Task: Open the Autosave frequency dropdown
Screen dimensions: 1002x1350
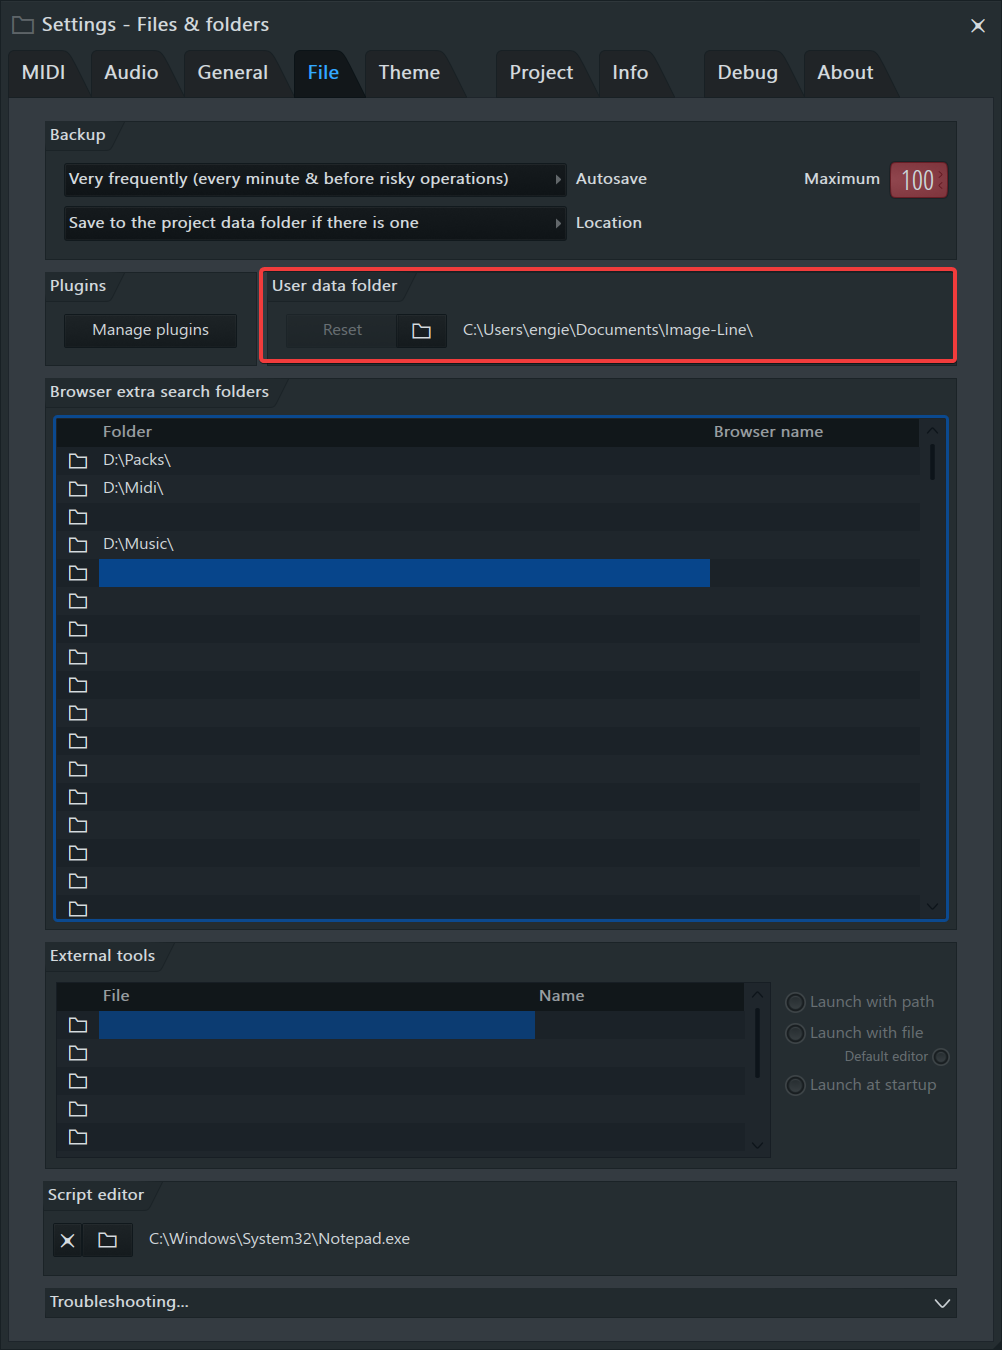Action: coord(314,179)
